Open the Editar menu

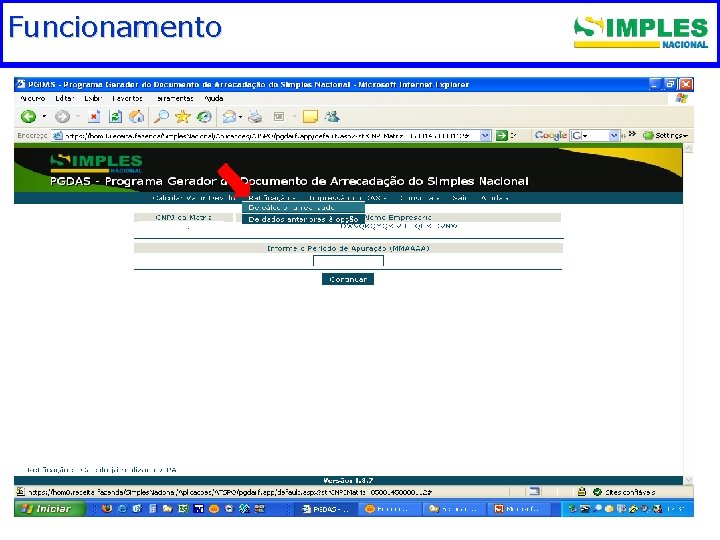point(65,98)
